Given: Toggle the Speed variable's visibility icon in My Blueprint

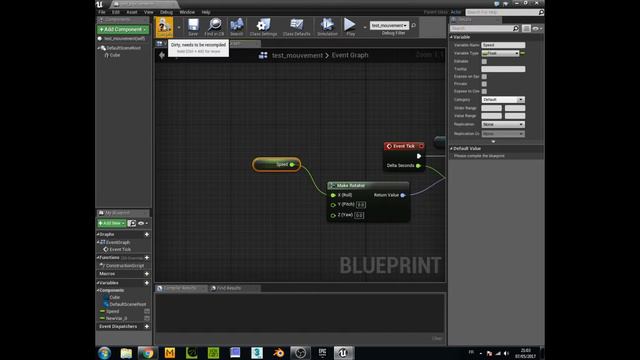Looking at the screenshot, I should click(147, 311).
